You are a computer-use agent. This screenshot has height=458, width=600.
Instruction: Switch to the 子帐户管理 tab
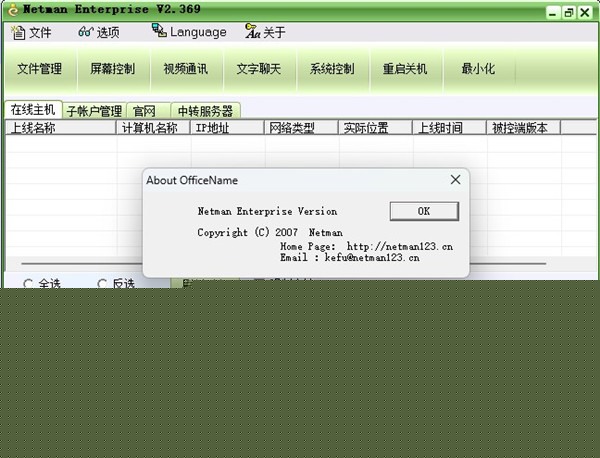(94, 111)
